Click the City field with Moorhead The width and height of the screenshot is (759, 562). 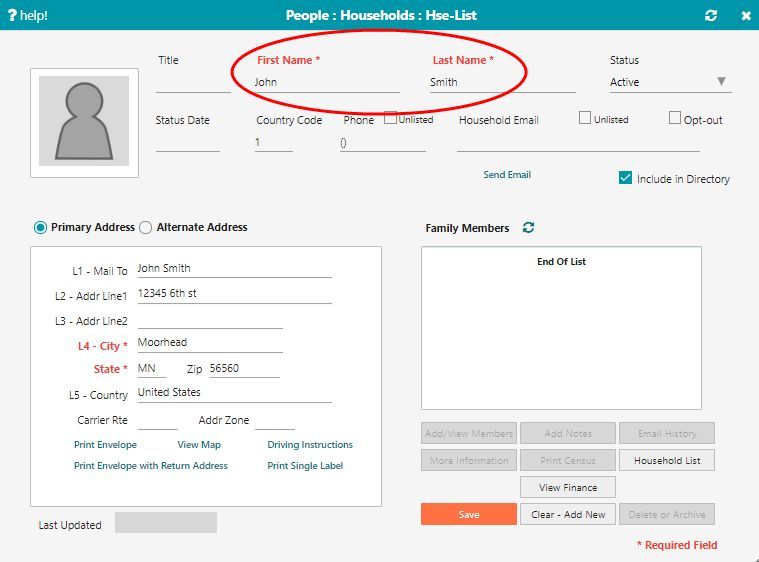210,343
